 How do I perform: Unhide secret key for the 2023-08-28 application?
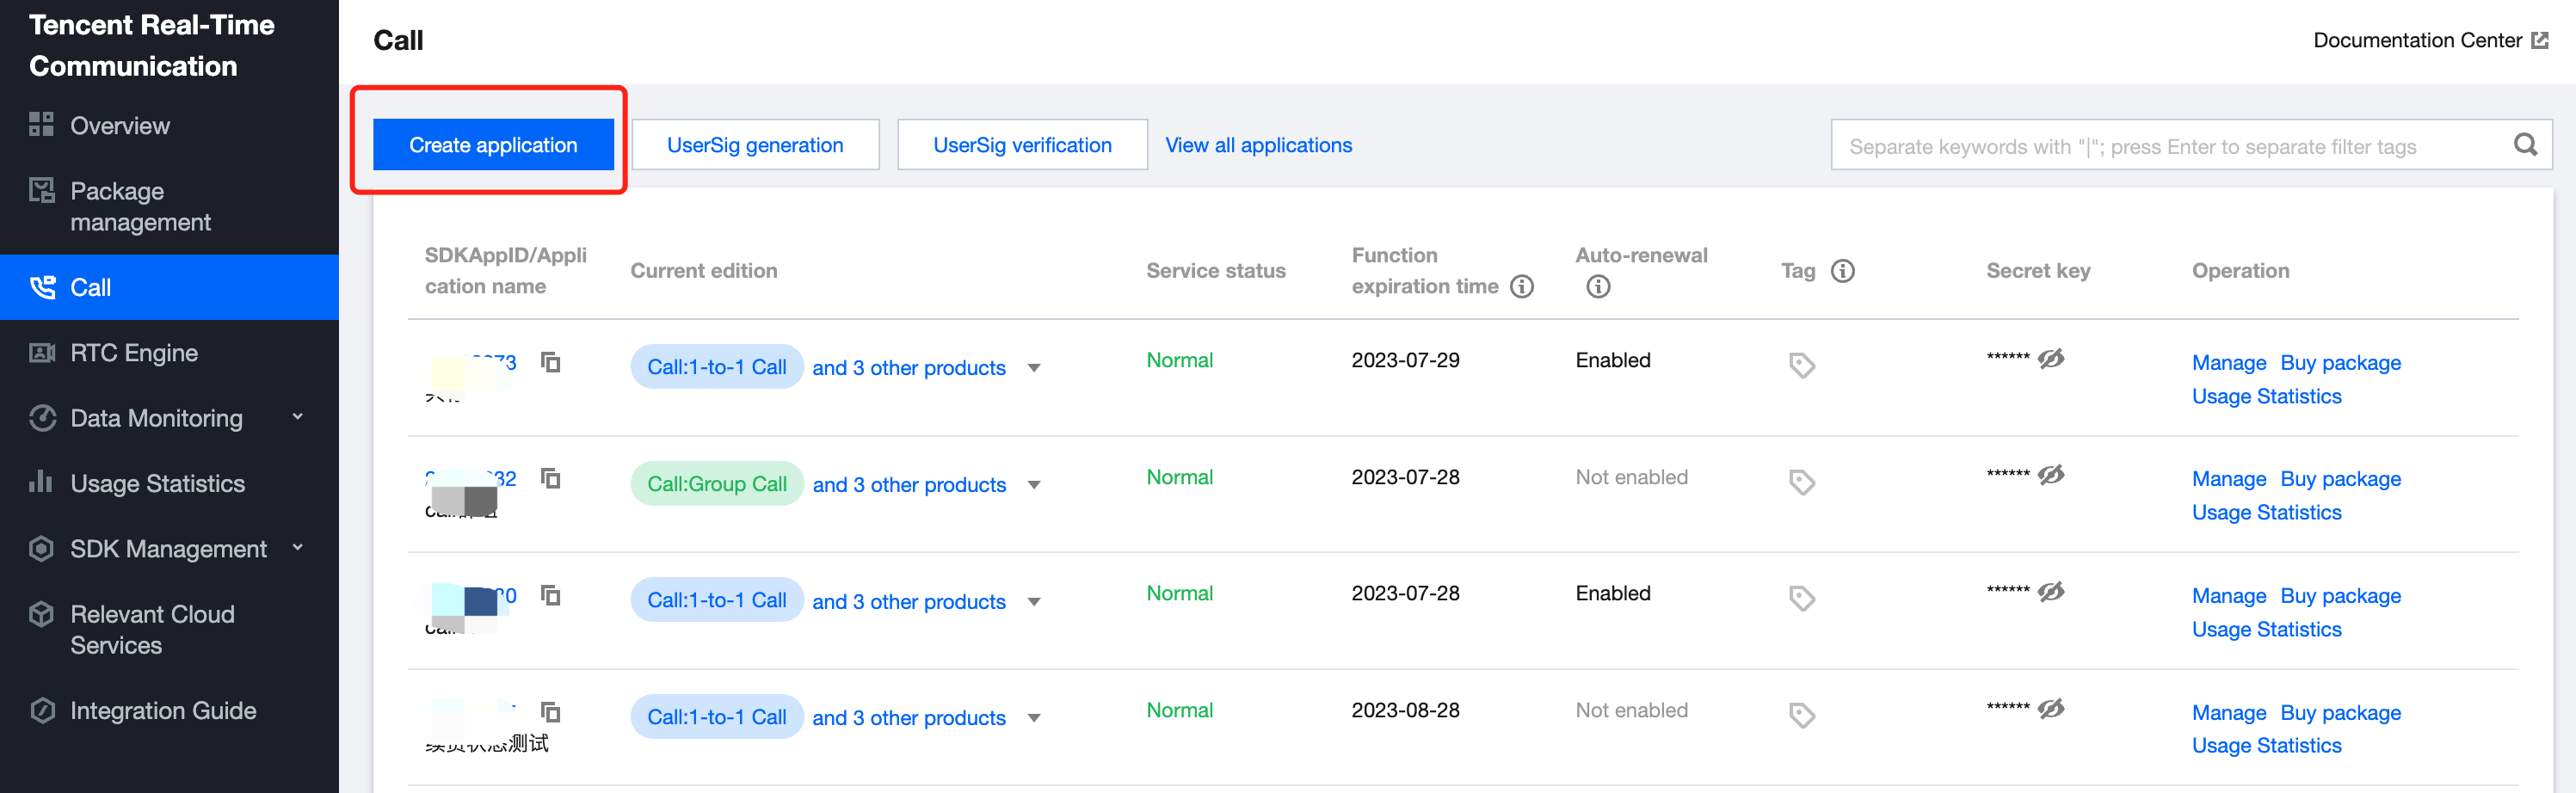click(x=2051, y=709)
